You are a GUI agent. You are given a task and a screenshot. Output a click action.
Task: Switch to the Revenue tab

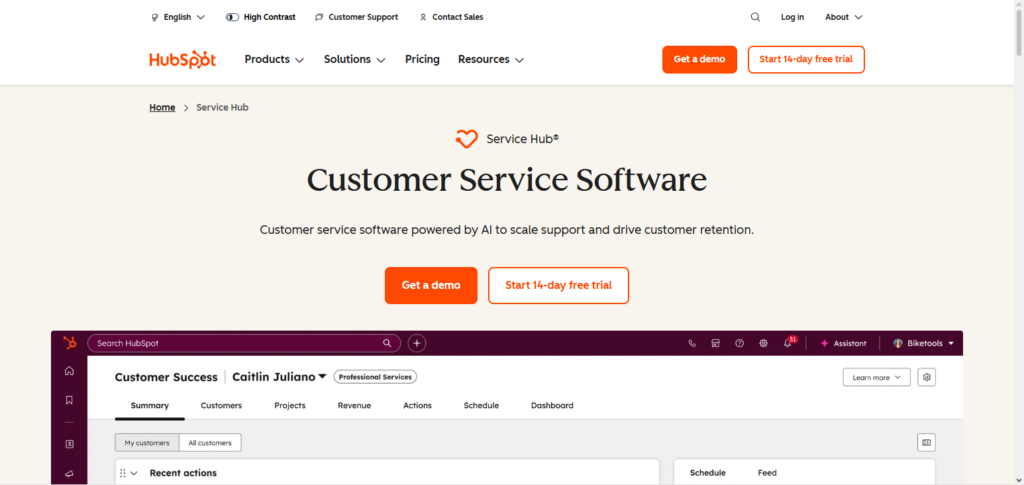click(354, 405)
